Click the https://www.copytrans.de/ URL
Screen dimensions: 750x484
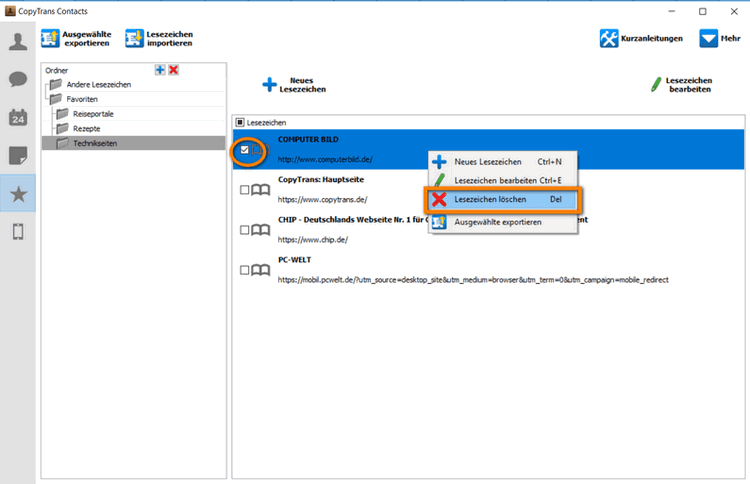point(322,200)
